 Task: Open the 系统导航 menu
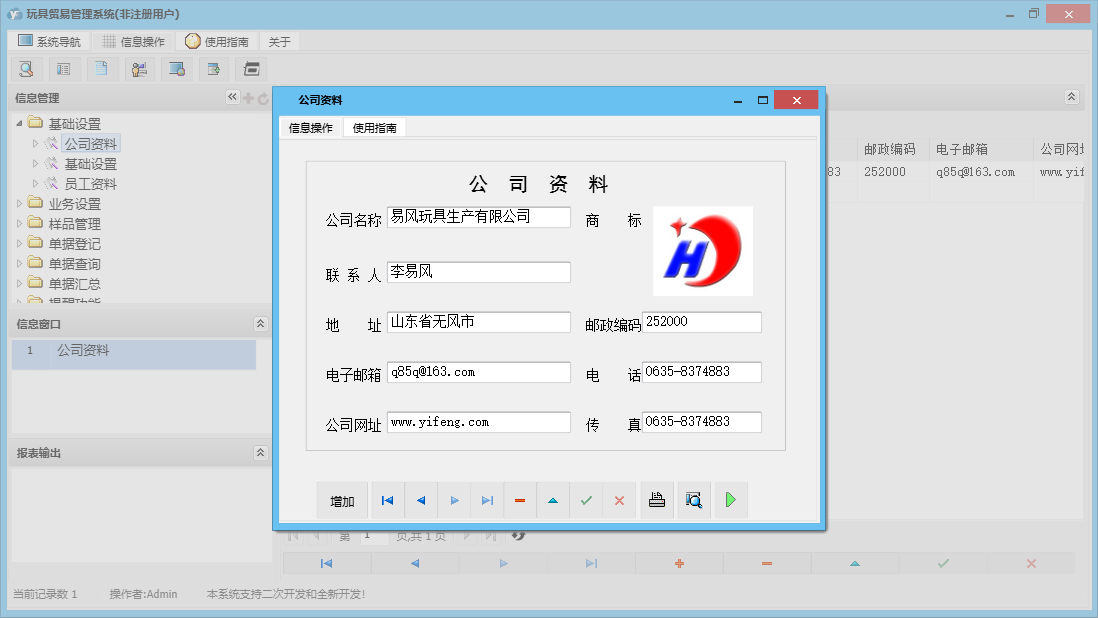tap(48, 41)
